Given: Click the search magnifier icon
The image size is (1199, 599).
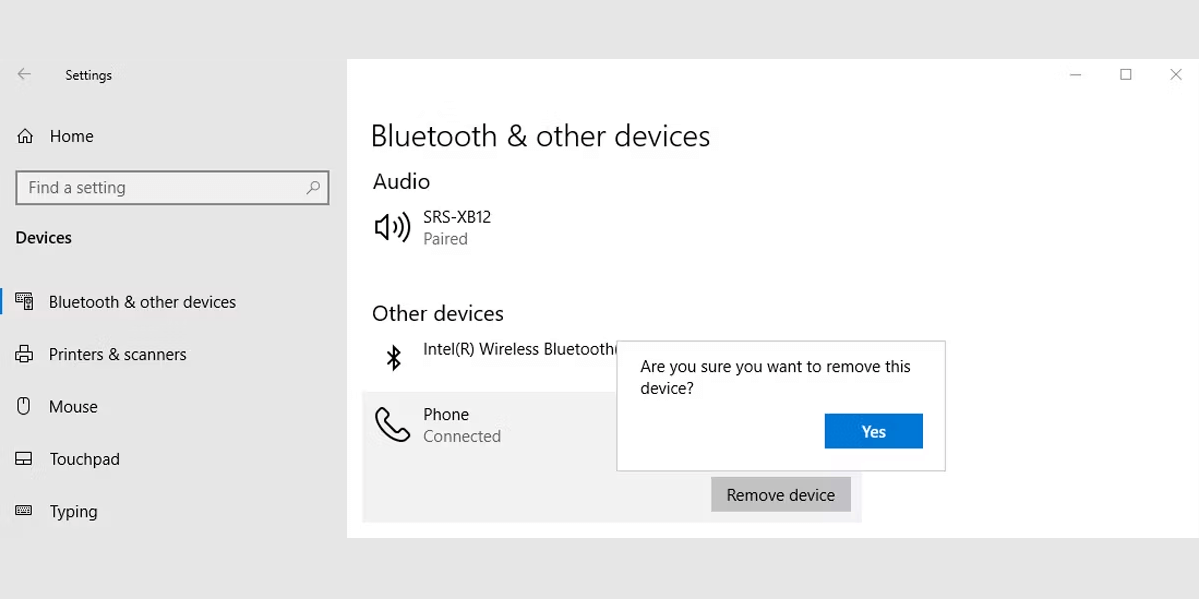Looking at the screenshot, I should point(313,187).
